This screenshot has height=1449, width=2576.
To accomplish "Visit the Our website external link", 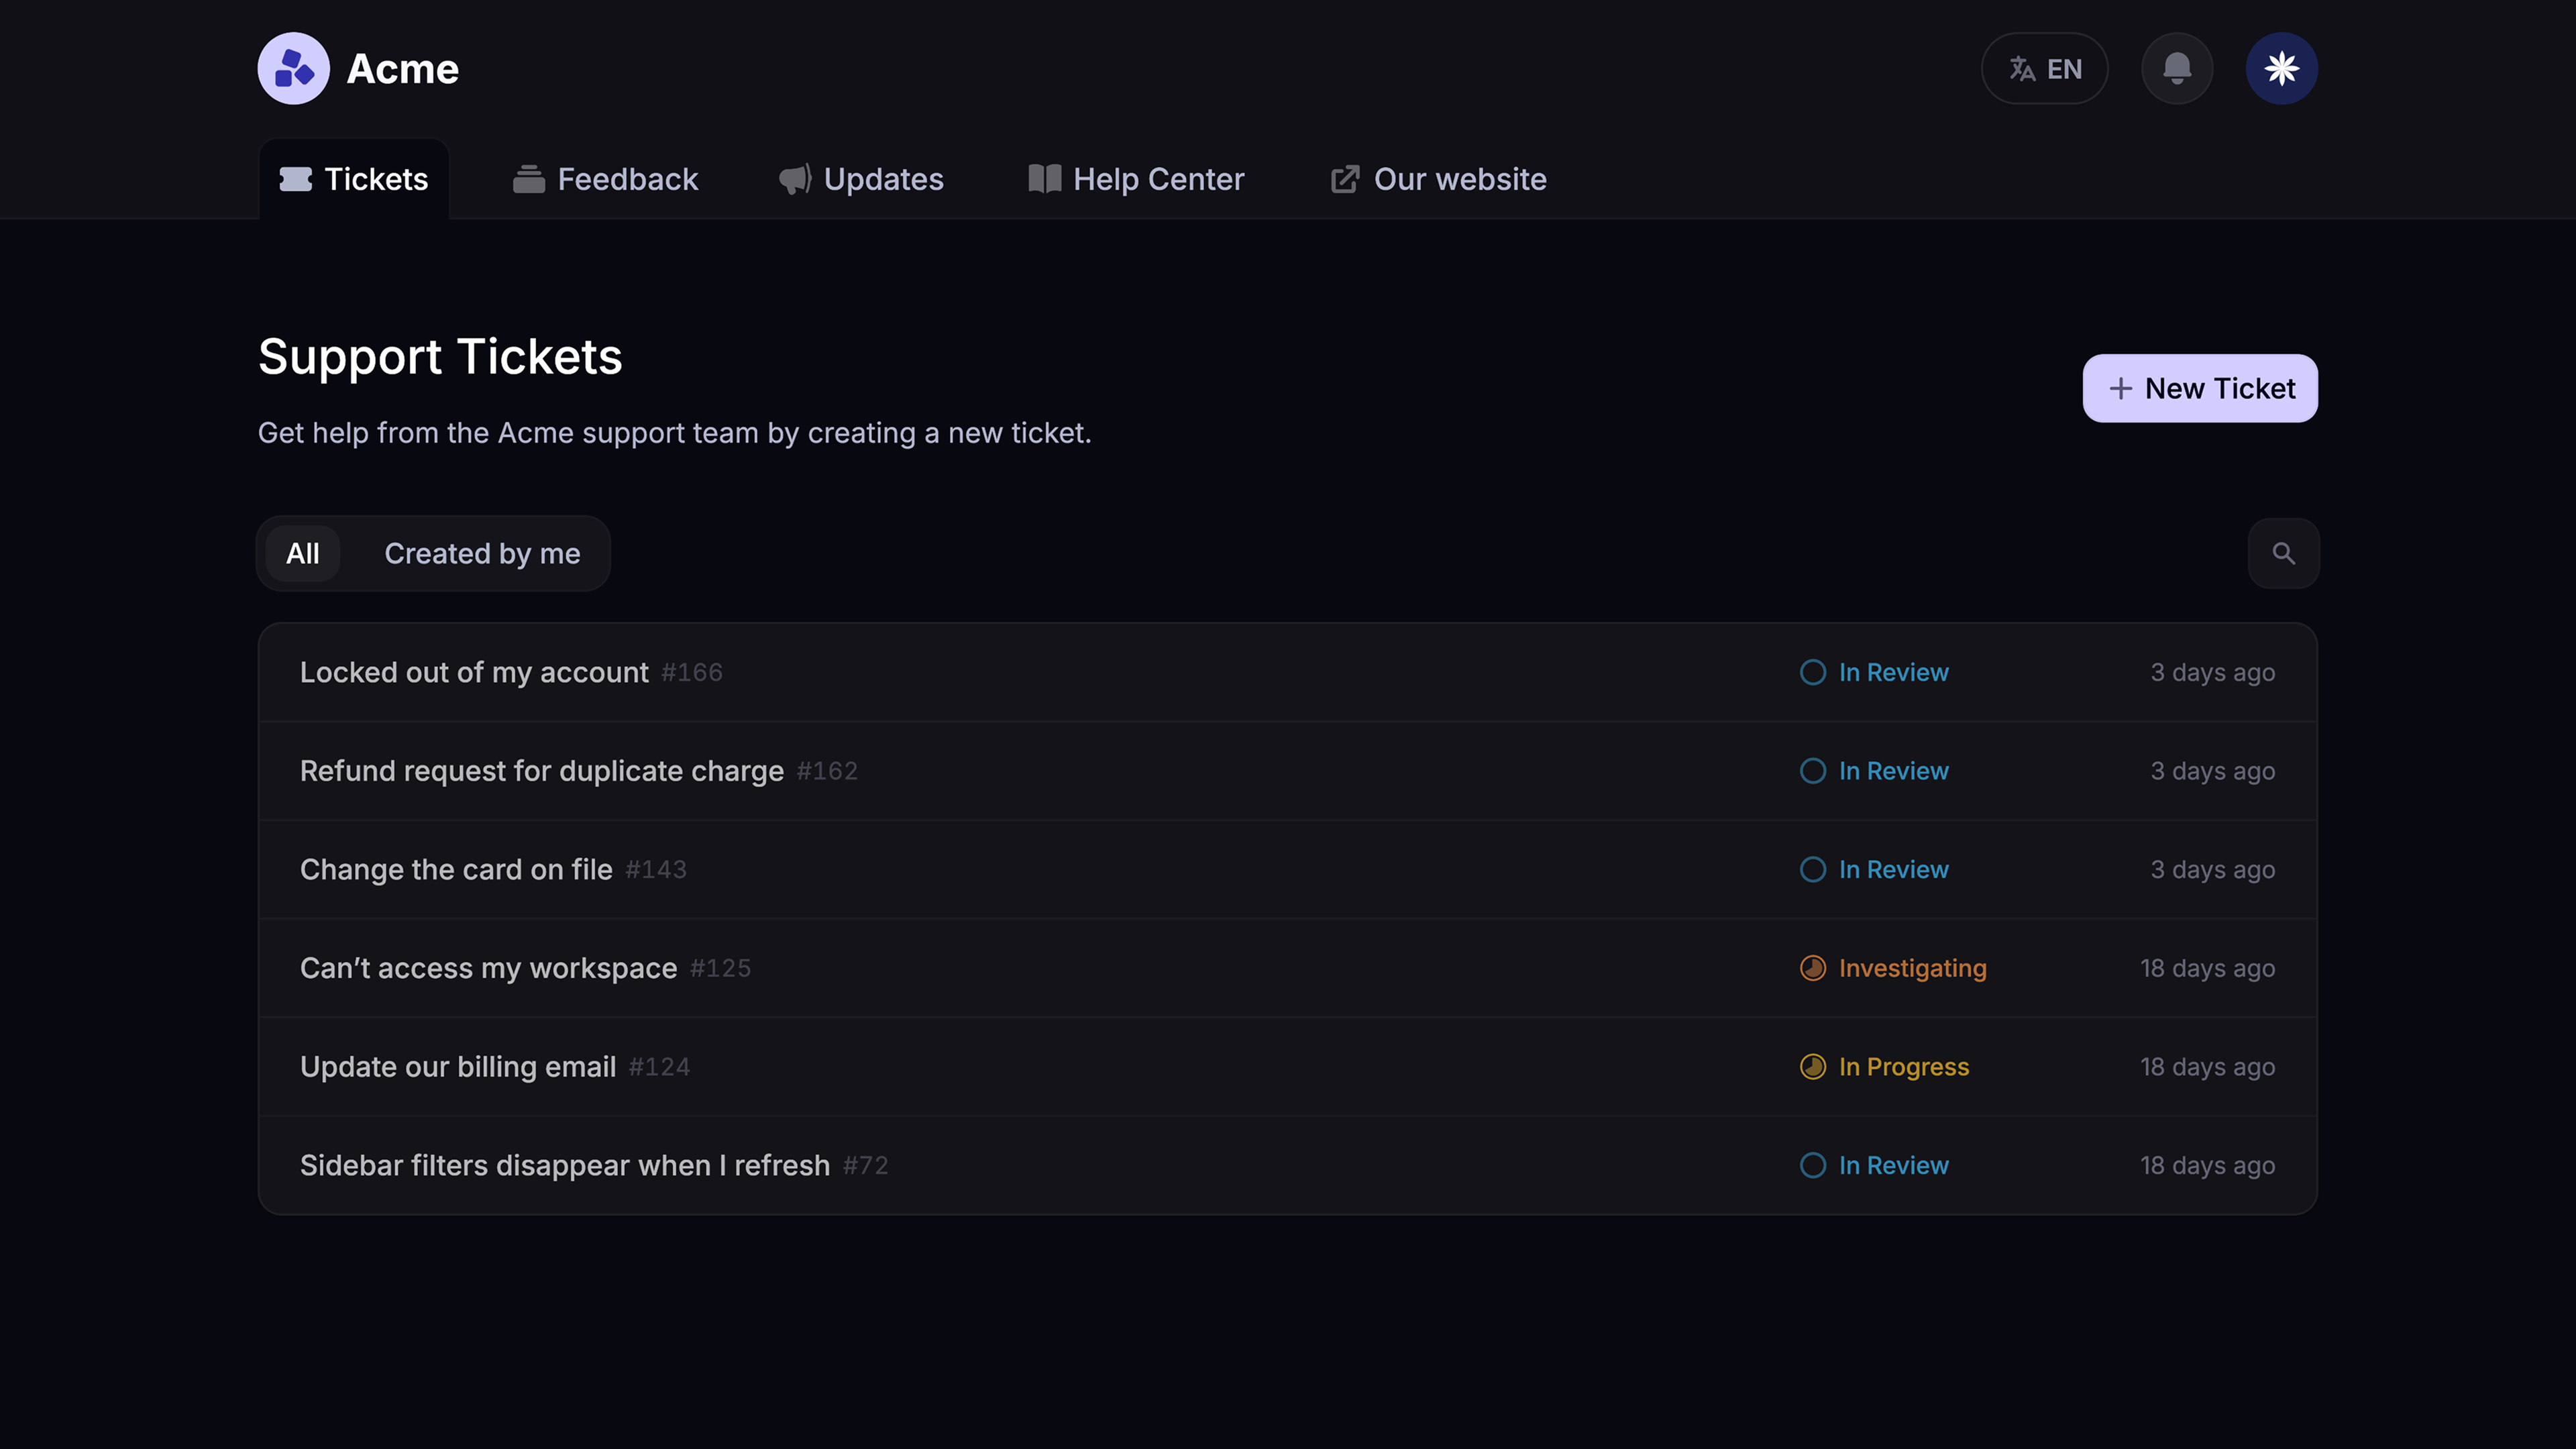I will click(1438, 179).
